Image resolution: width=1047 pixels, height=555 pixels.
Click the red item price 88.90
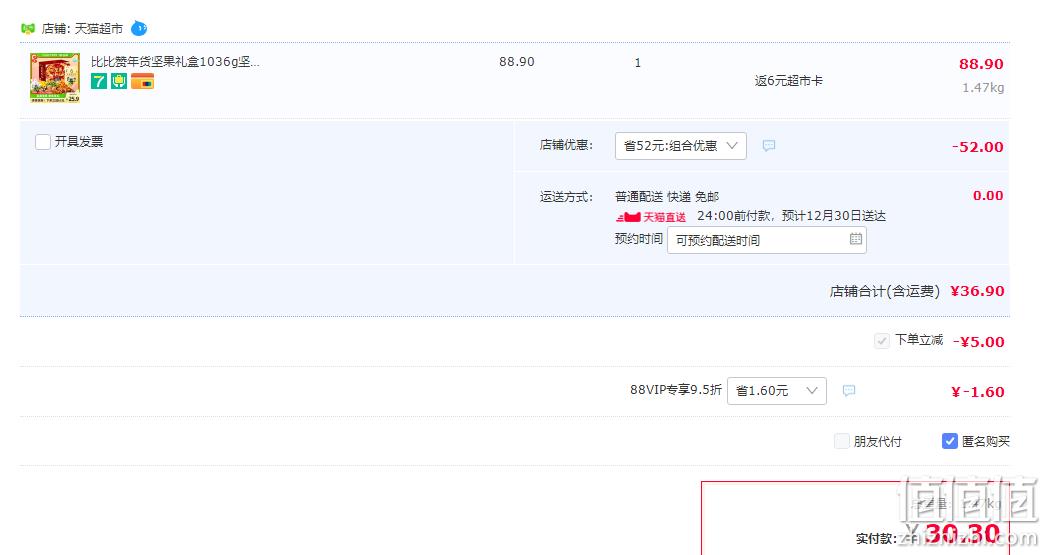tap(981, 64)
